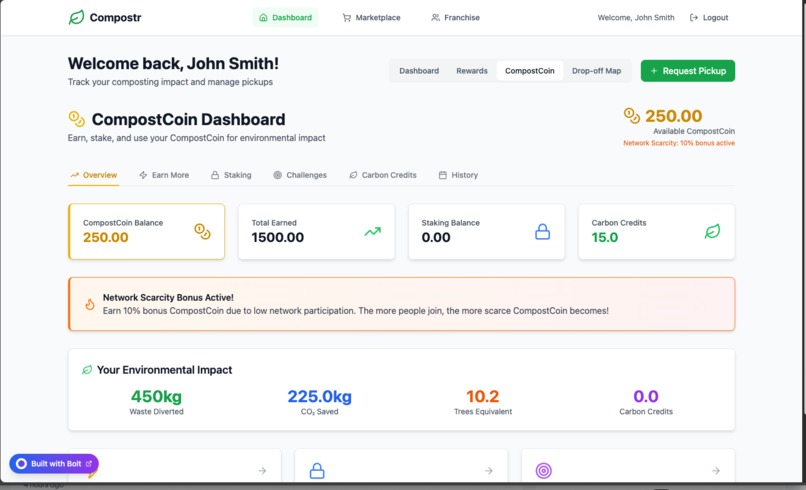Select the Staking Balance card
Viewport: 806px width, 490px height.
point(486,231)
